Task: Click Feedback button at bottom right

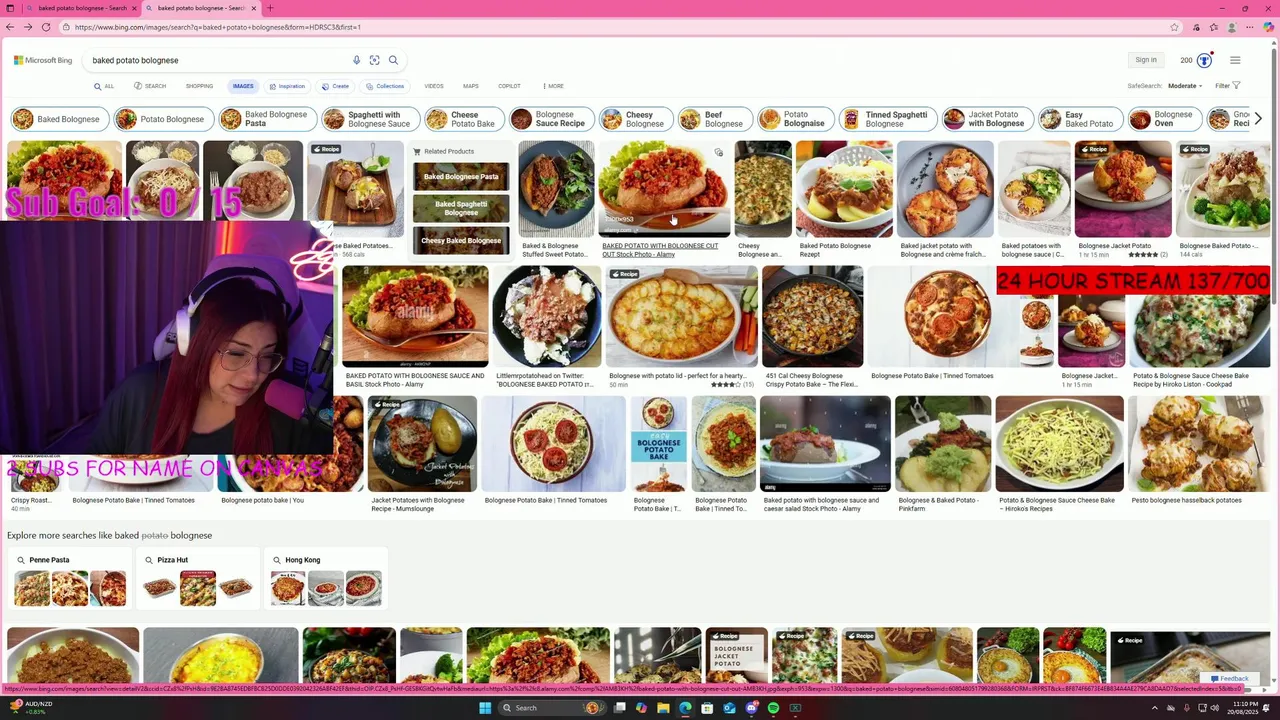Action: [x=1229, y=679]
